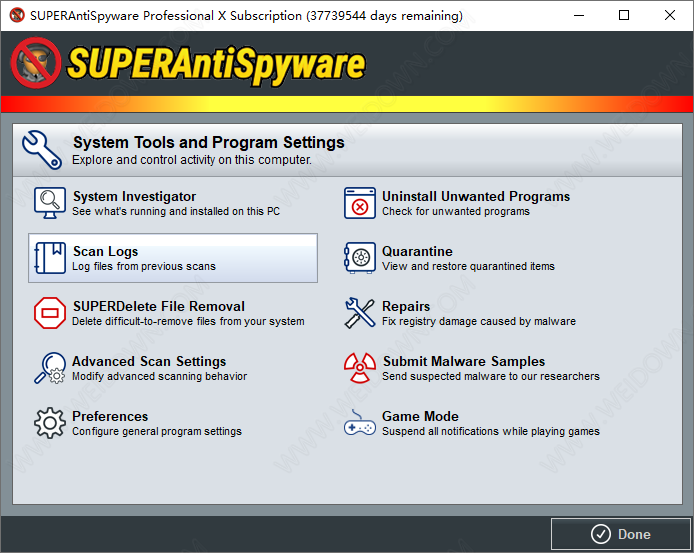Viewport: 694px width, 553px height.
Task: Click "Check for unwanted programs" text
Action: (455, 211)
